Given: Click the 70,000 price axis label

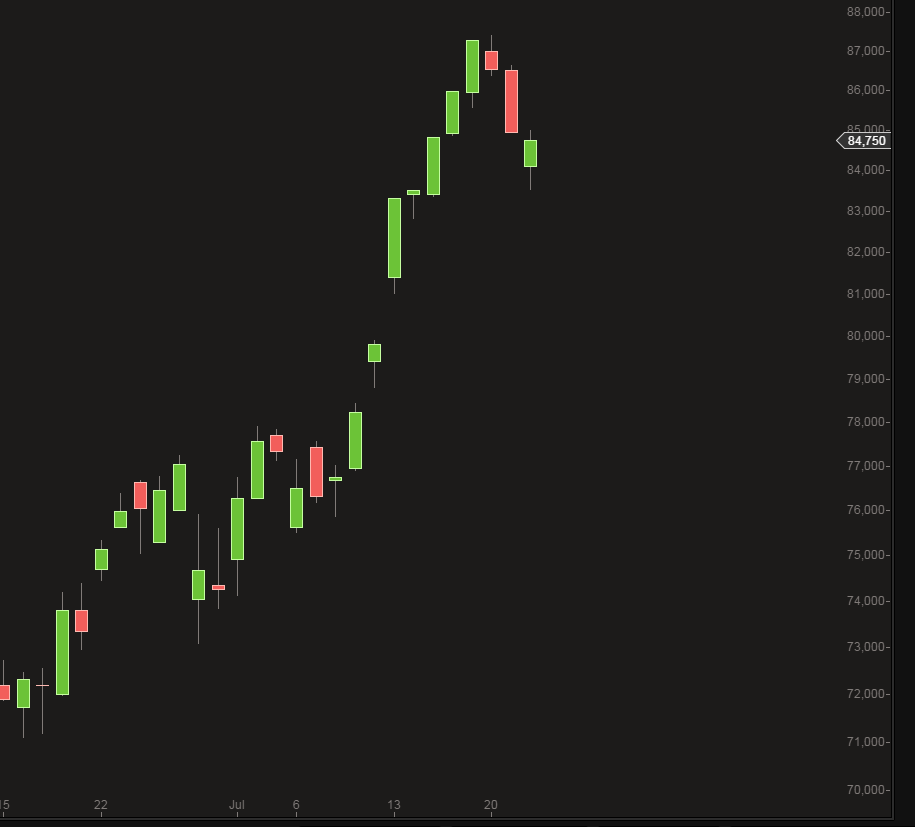Looking at the screenshot, I should pyautogui.click(x=865, y=790).
